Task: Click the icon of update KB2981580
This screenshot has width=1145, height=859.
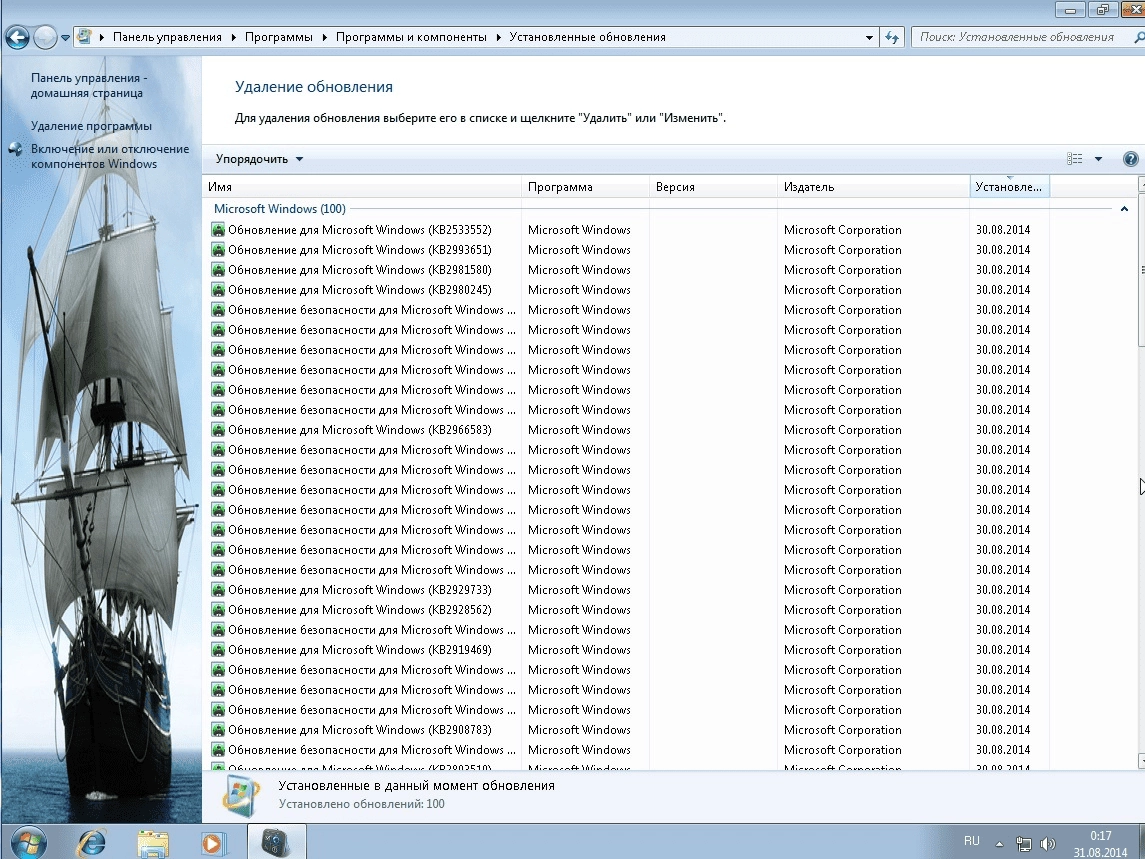Action: coord(218,270)
